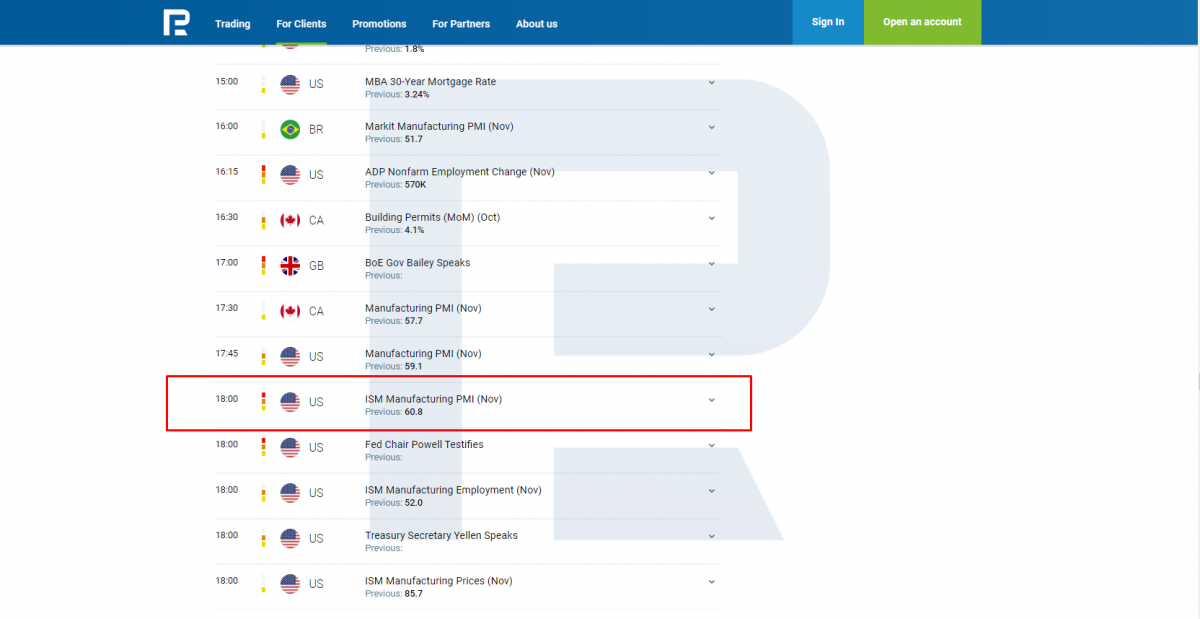Image resolution: width=1200 pixels, height=619 pixels.
Task: Expand the BoE Gov Bailey Speaks entry
Action: [x=712, y=264]
